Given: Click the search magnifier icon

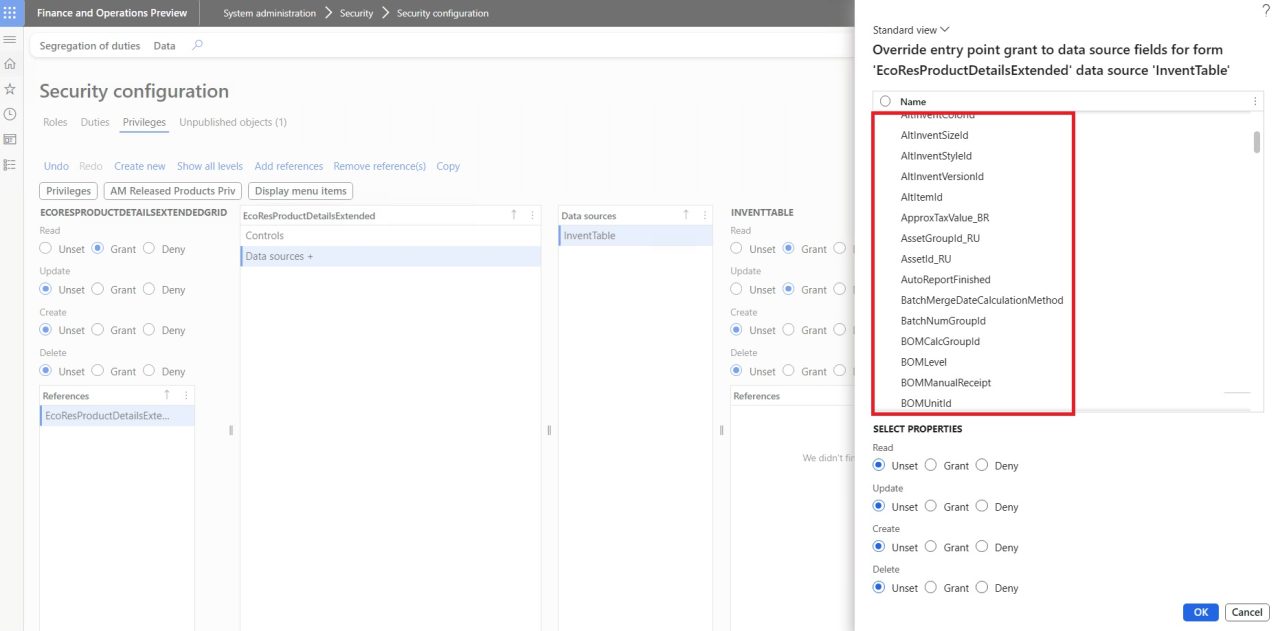Looking at the screenshot, I should pos(197,46).
